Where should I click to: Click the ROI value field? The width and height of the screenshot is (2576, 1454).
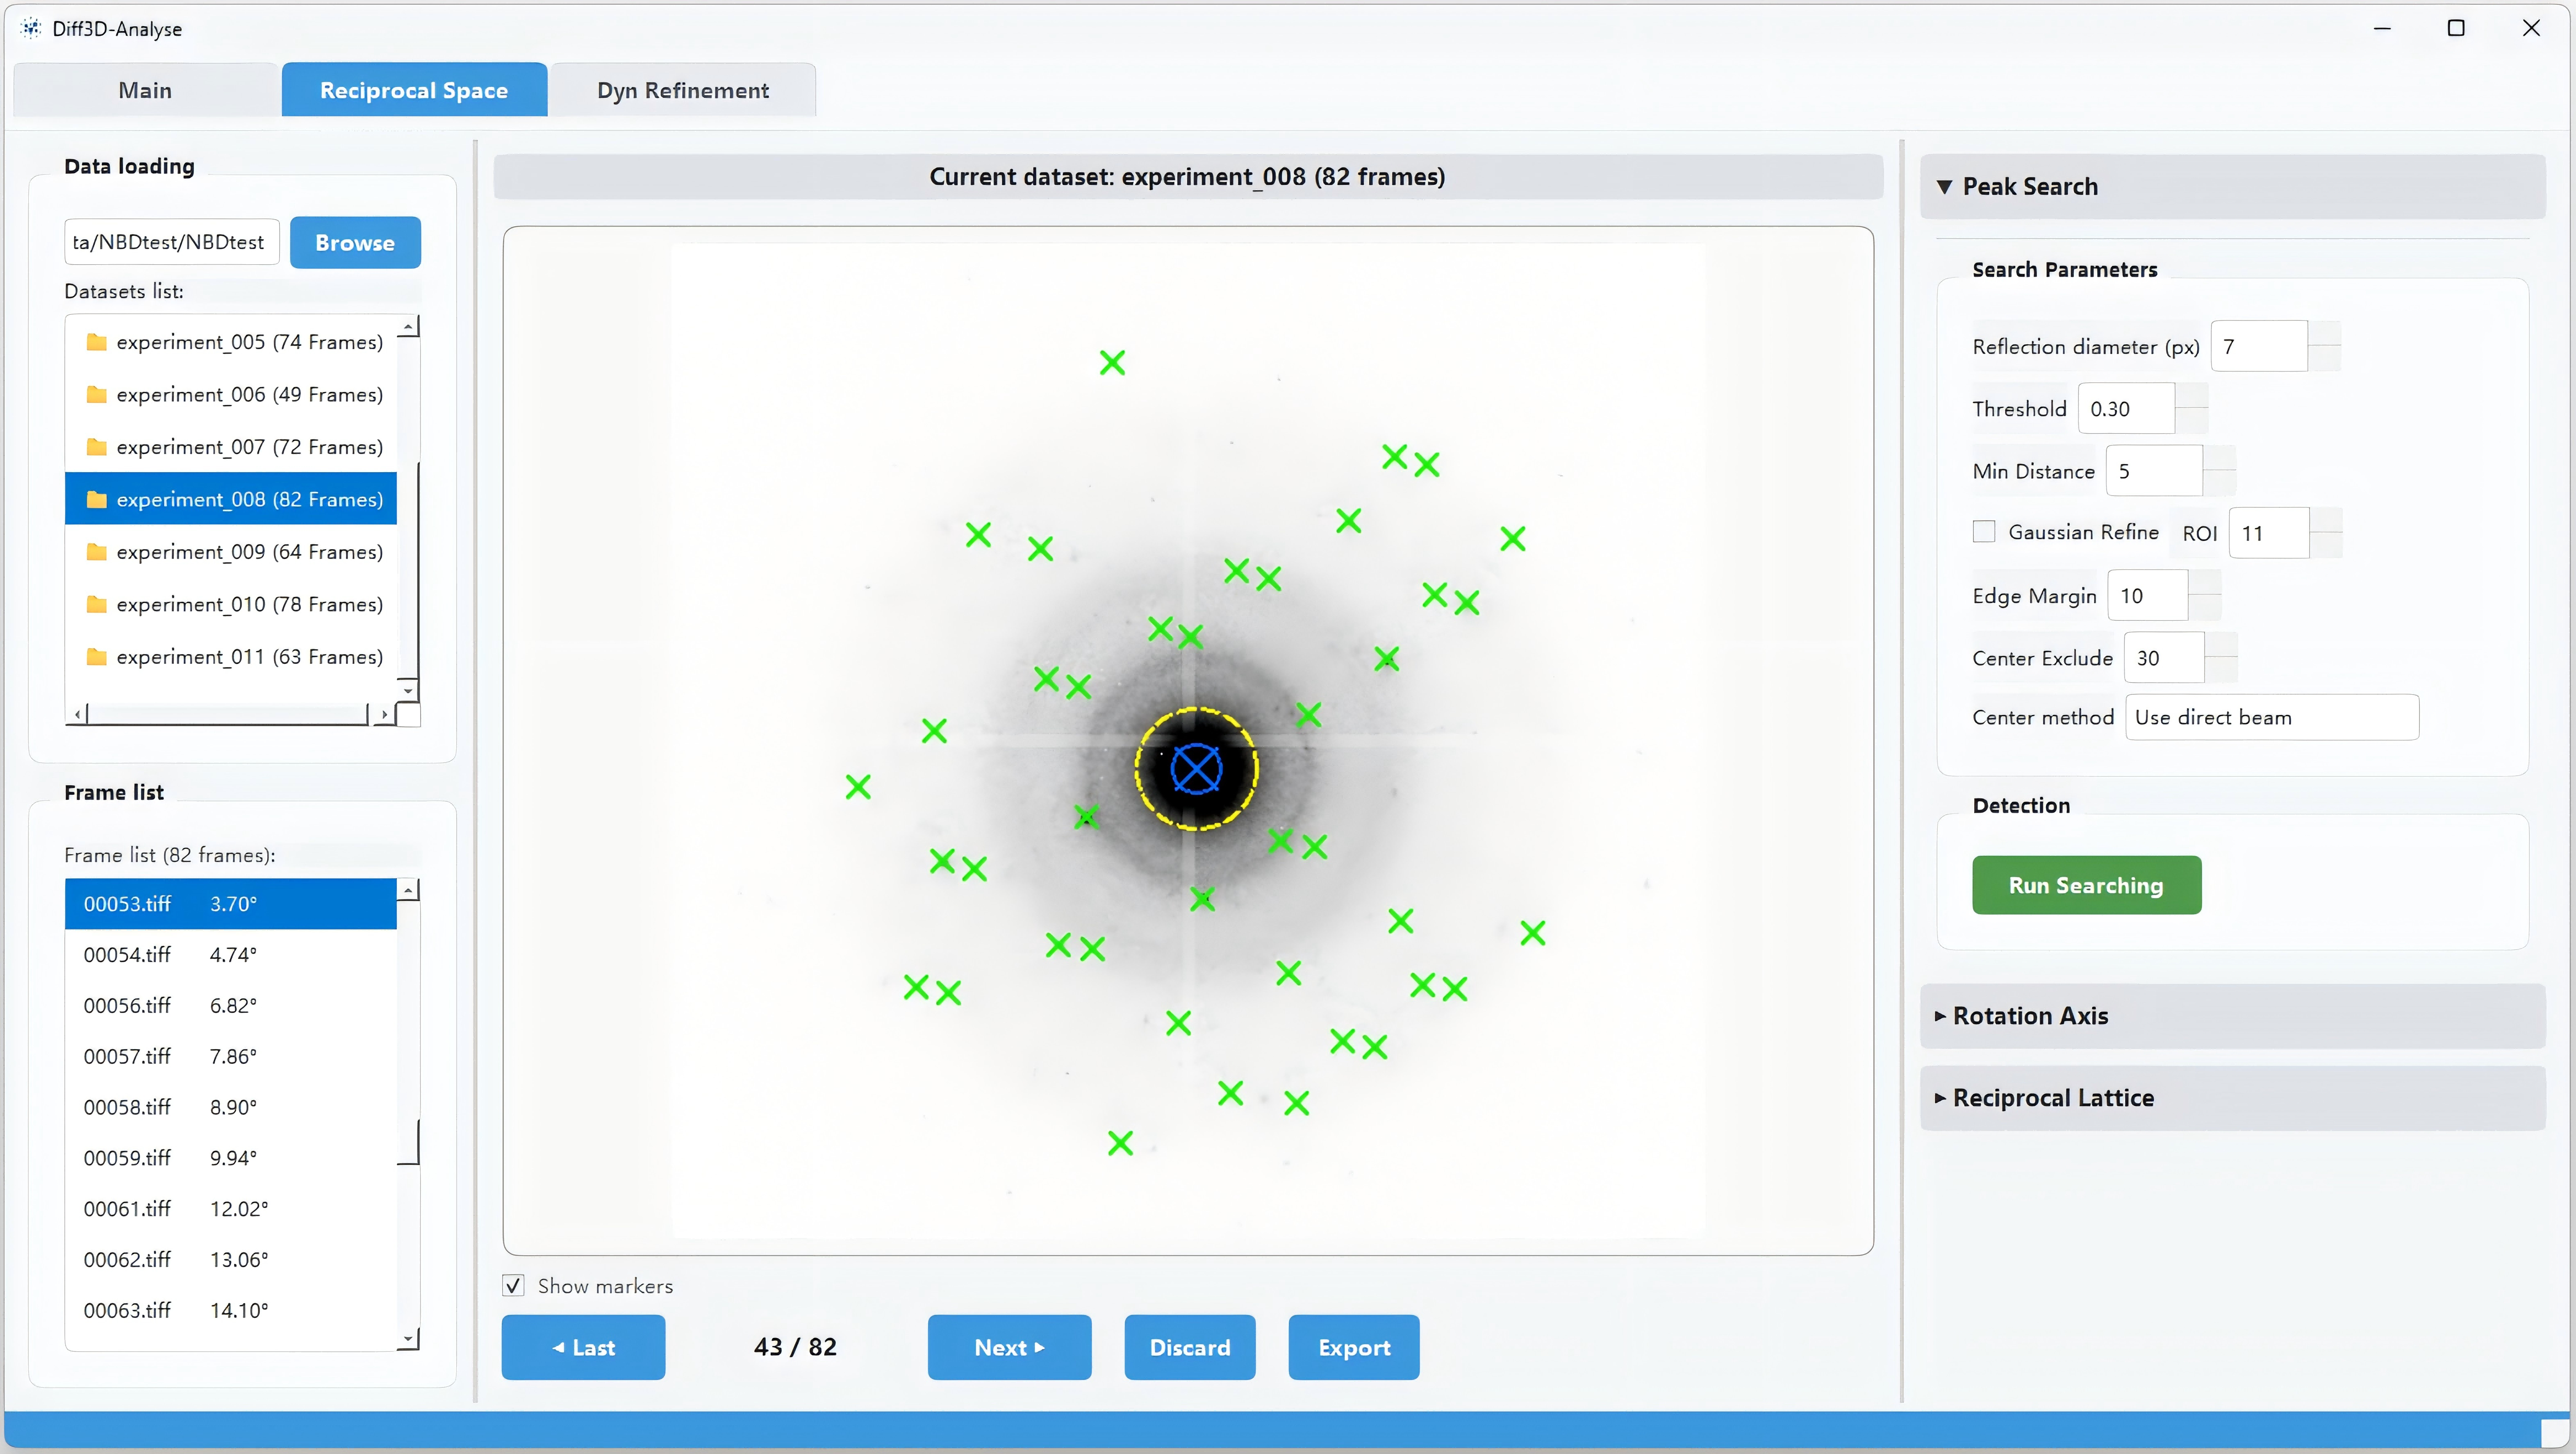point(2268,533)
